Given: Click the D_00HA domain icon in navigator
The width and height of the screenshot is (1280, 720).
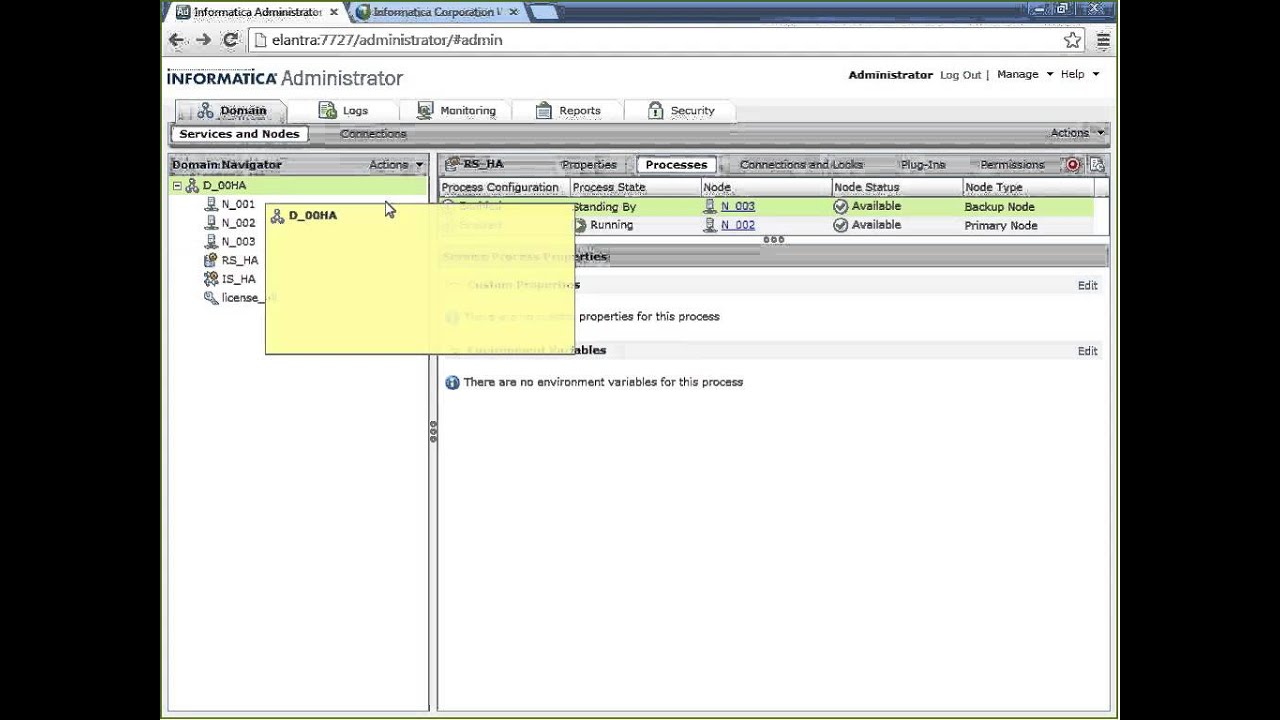Looking at the screenshot, I should [x=192, y=186].
